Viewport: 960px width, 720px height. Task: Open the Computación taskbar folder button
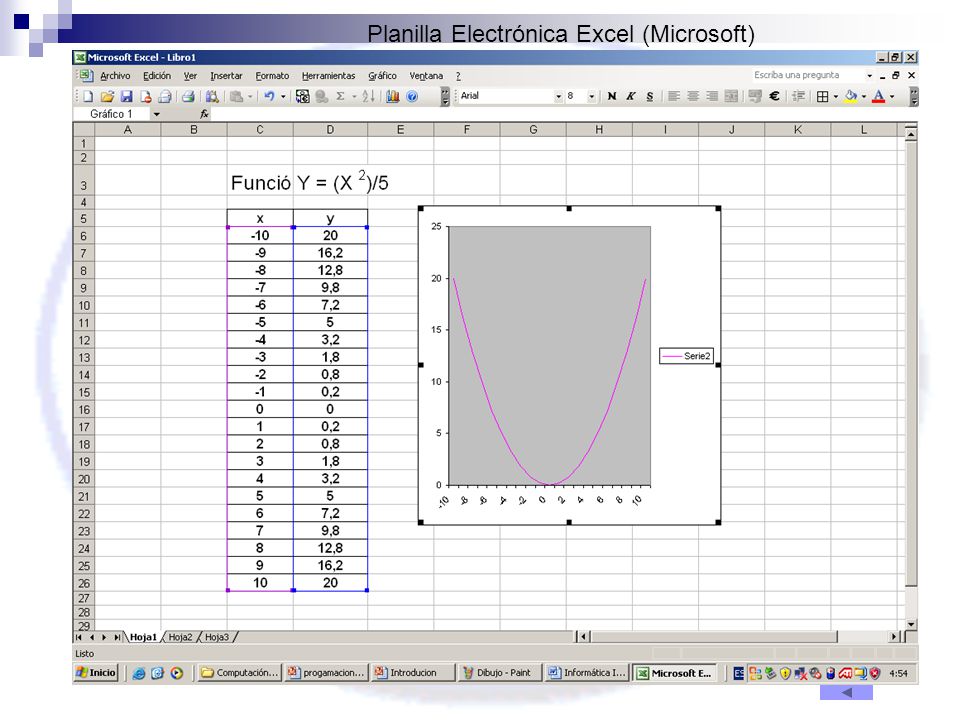click(239, 673)
